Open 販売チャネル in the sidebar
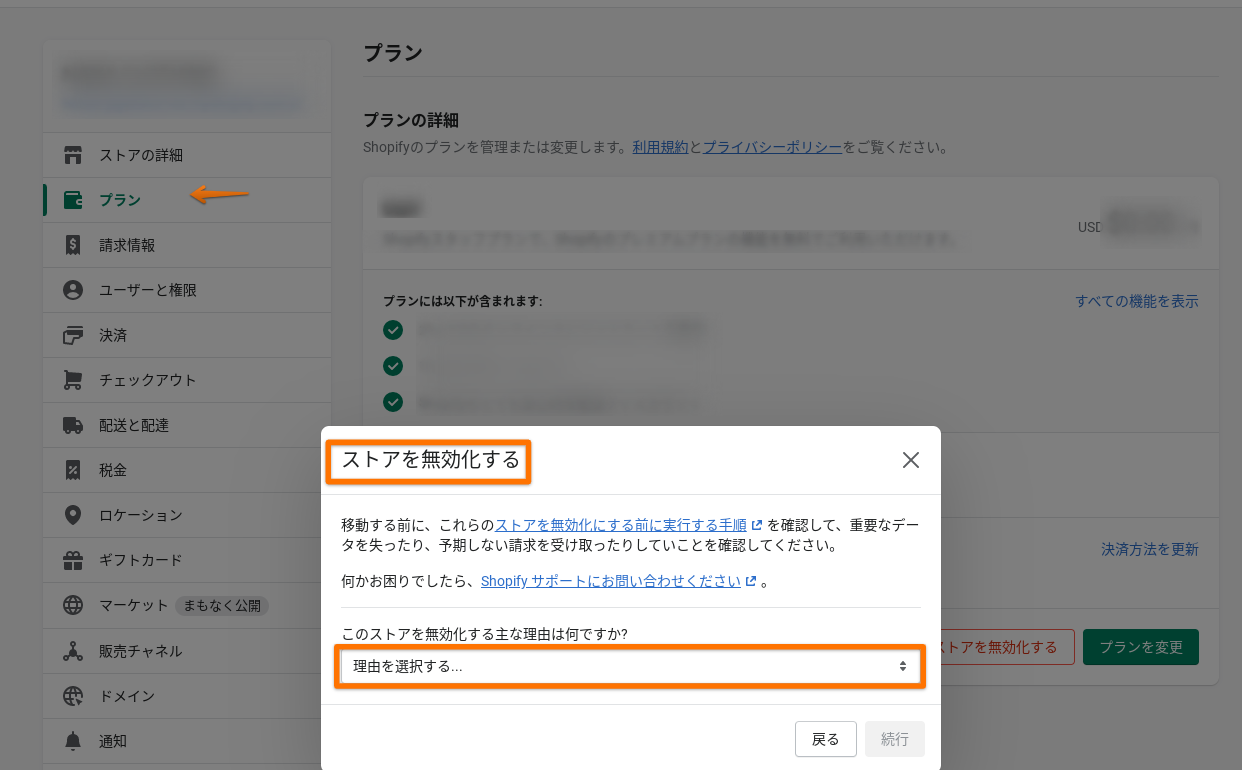 [x=187, y=651]
